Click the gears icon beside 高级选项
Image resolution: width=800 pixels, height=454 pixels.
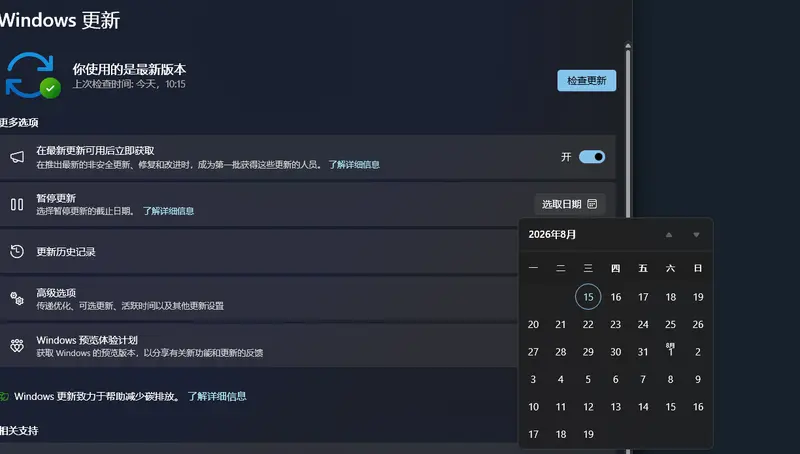point(17,298)
